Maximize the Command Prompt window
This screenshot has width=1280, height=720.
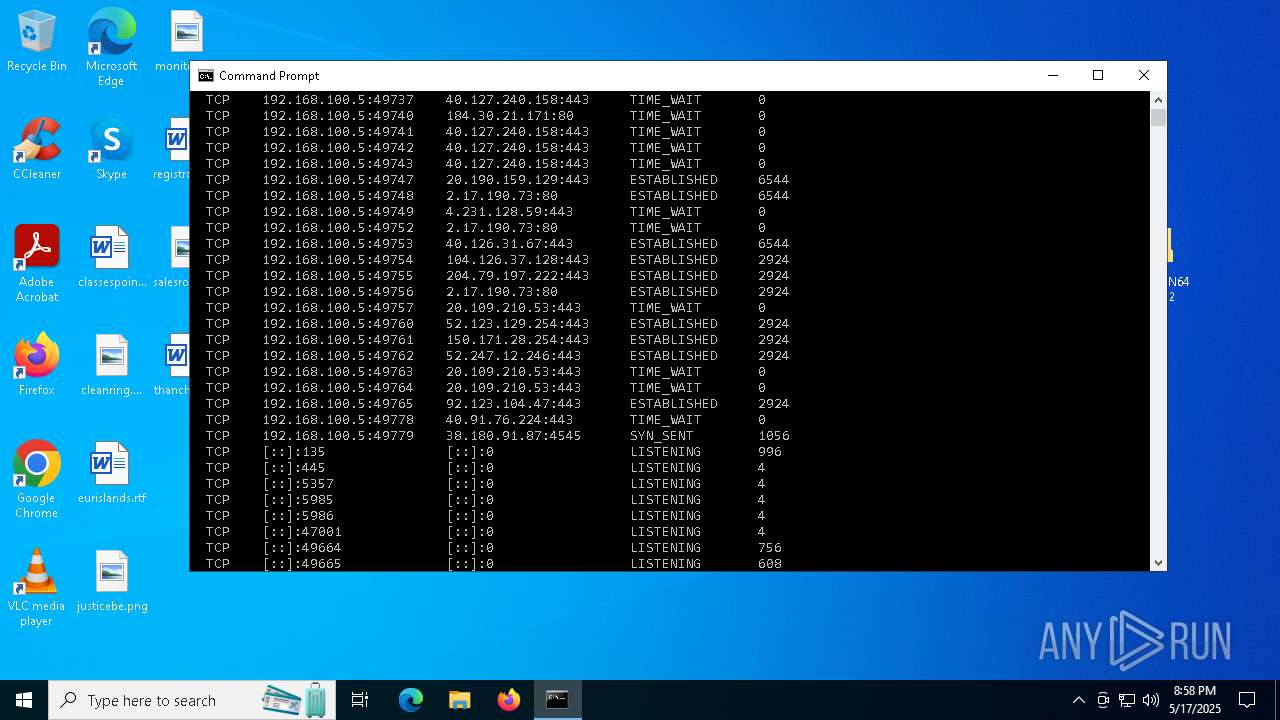[x=1098, y=76]
